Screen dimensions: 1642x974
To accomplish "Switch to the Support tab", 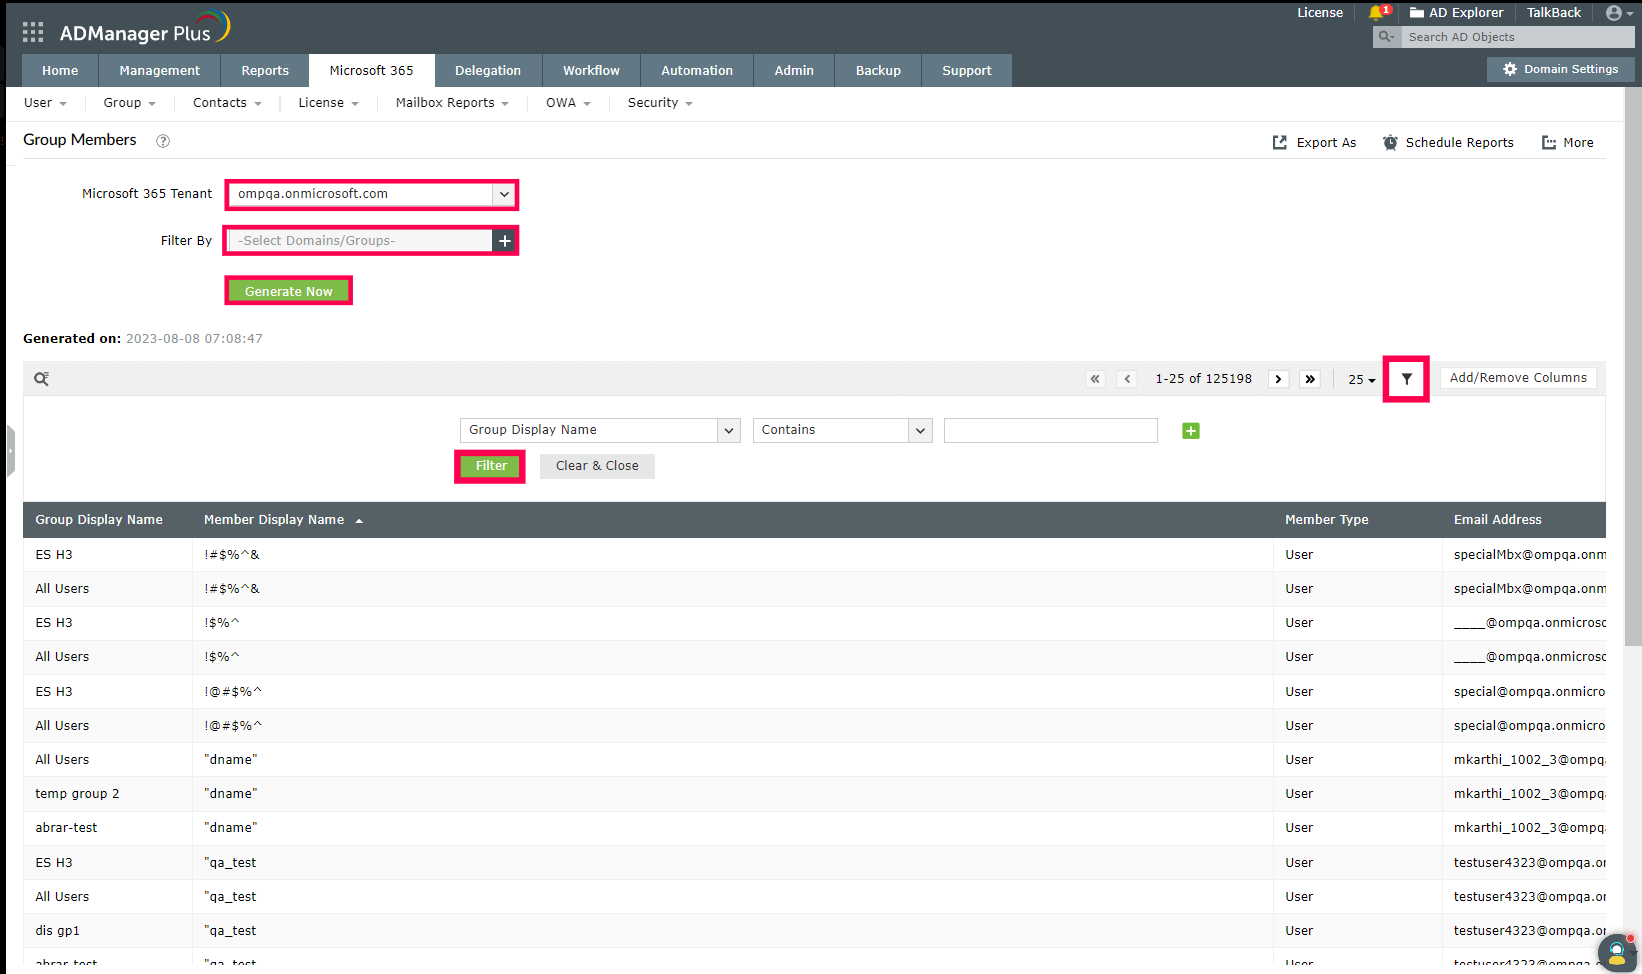I will click(967, 71).
